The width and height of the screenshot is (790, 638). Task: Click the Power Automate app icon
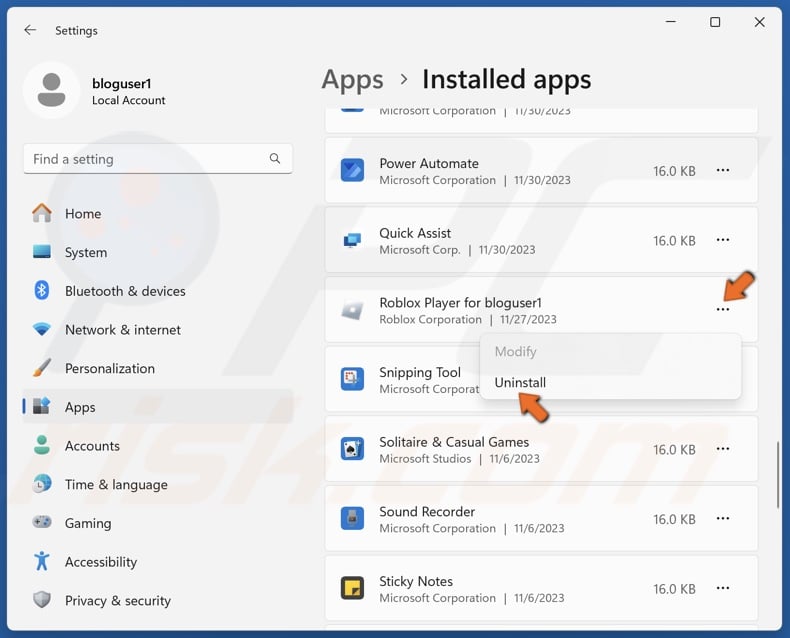tap(352, 171)
